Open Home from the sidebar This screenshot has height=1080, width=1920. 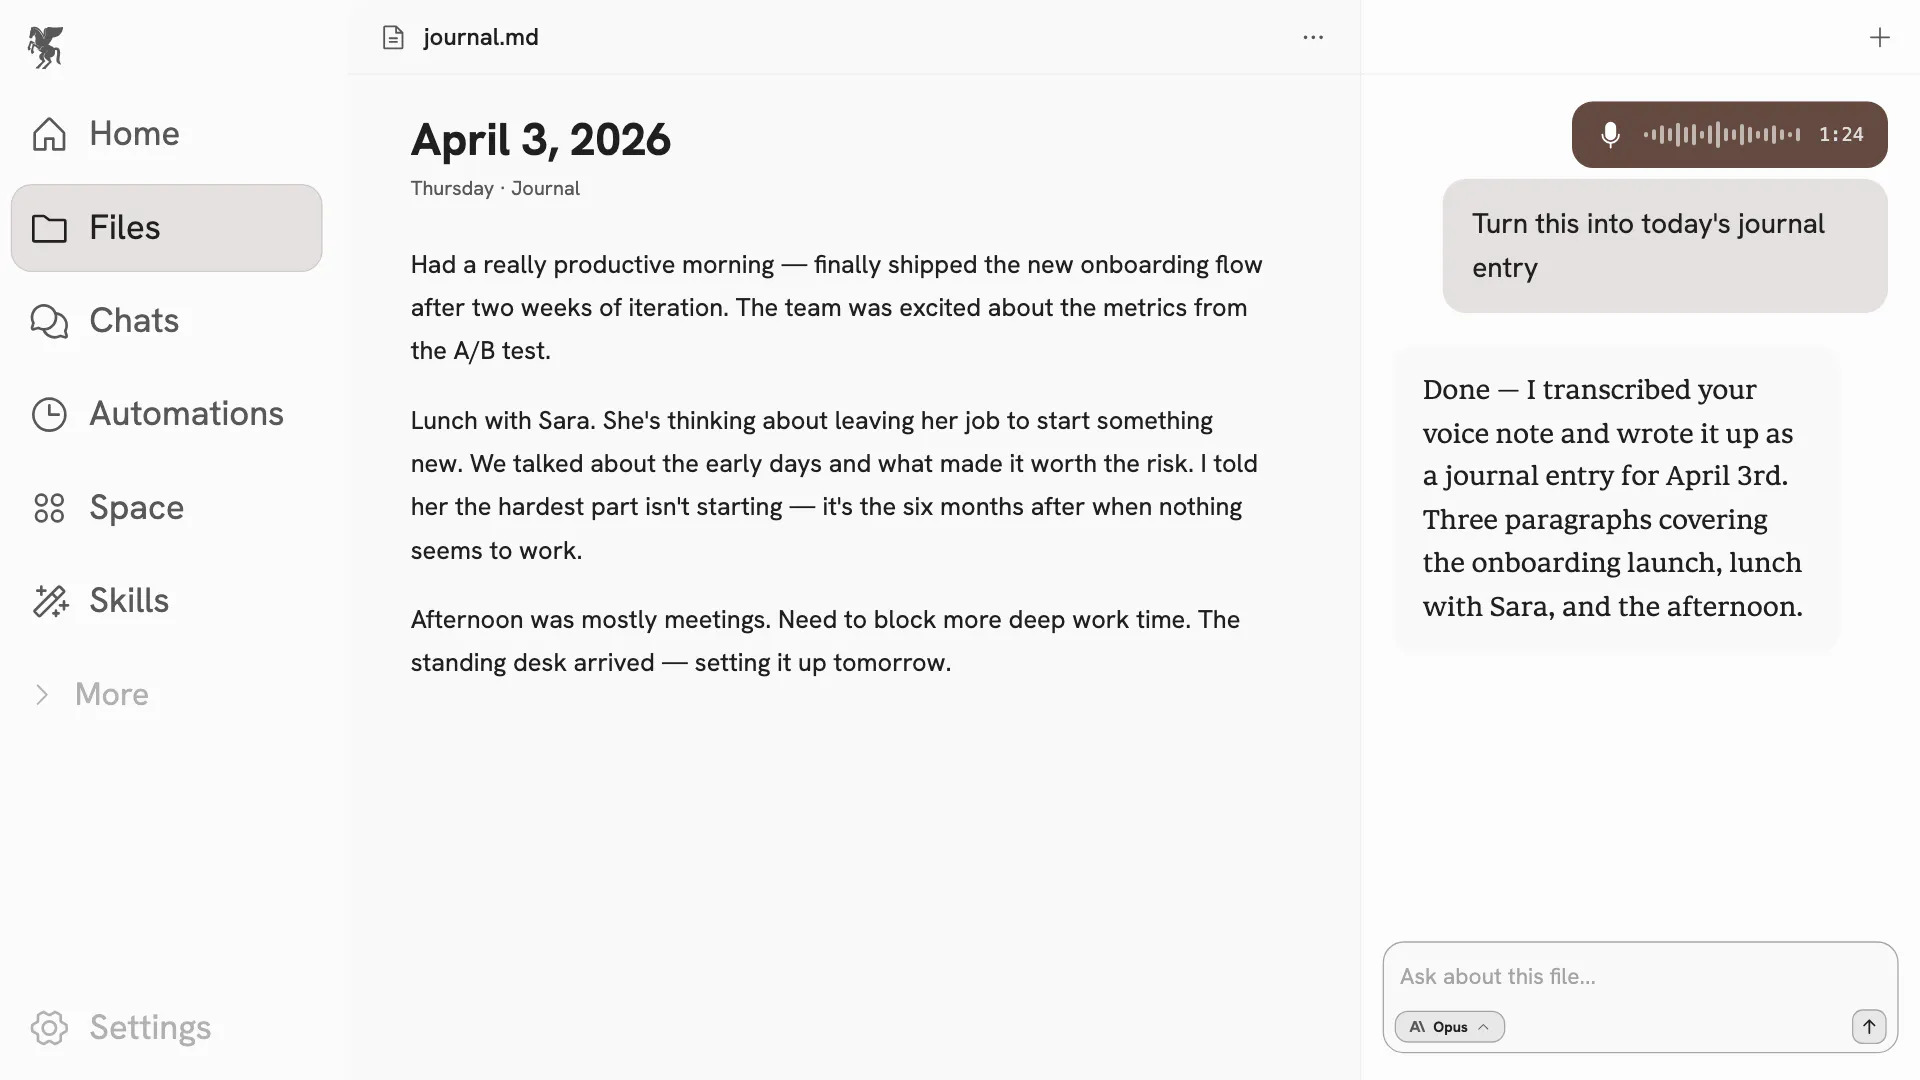(x=166, y=134)
